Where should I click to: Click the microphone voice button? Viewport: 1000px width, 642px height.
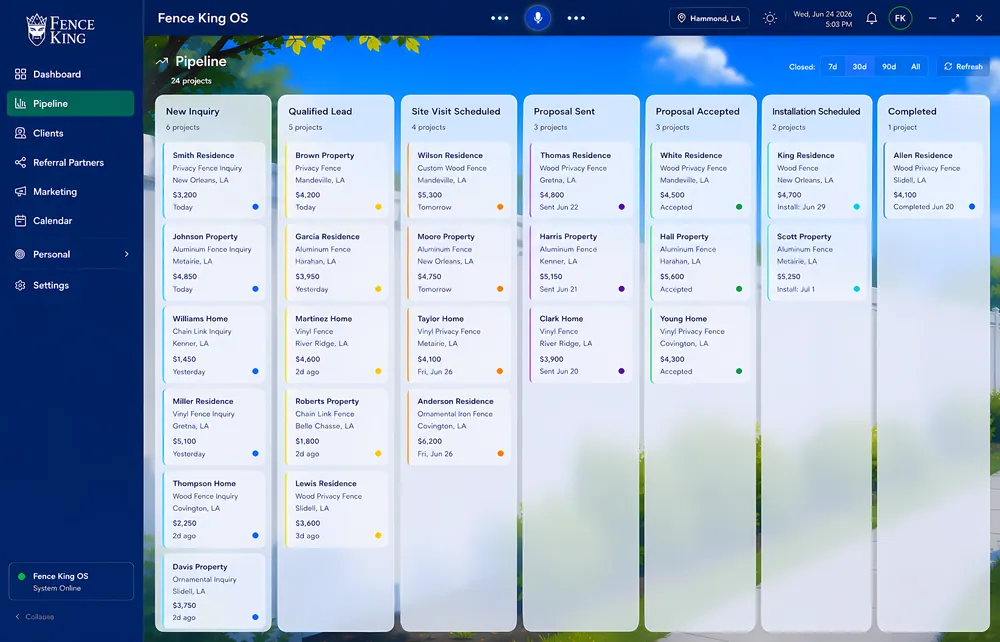tap(538, 18)
